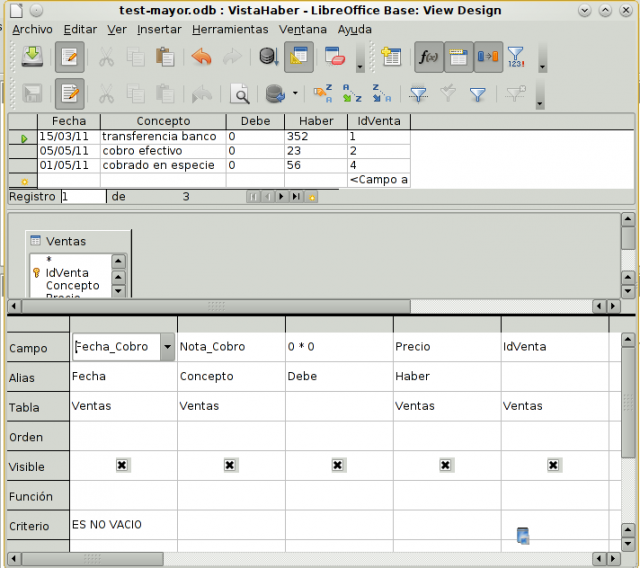This screenshot has height=568, width=640.
Task: Click the Registro number input field
Action: tap(84, 197)
